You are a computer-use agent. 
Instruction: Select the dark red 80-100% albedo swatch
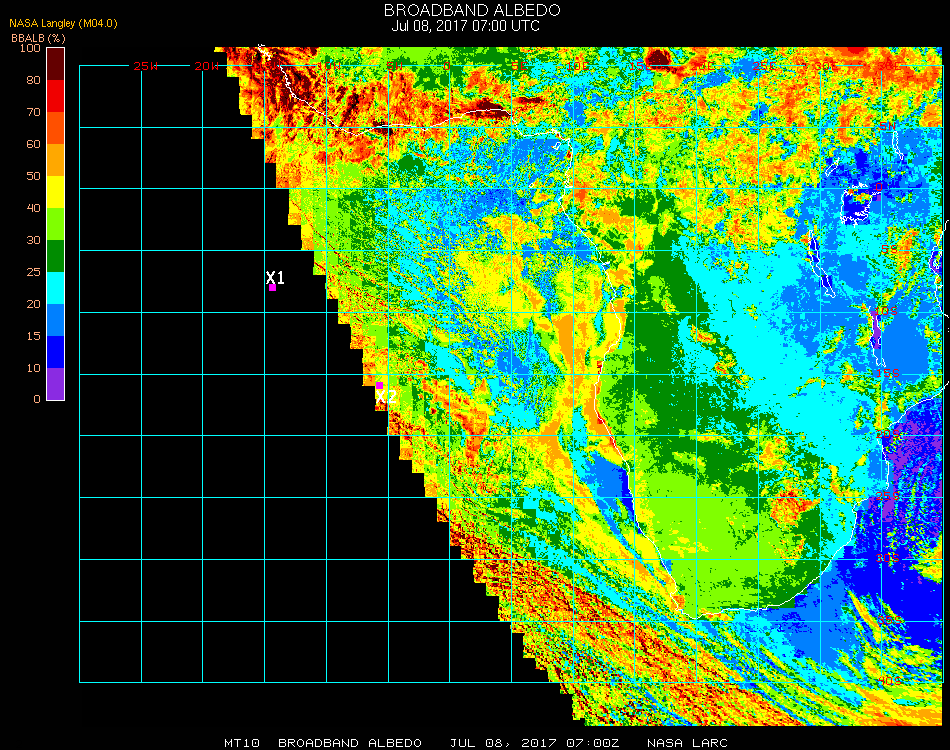point(56,63)
